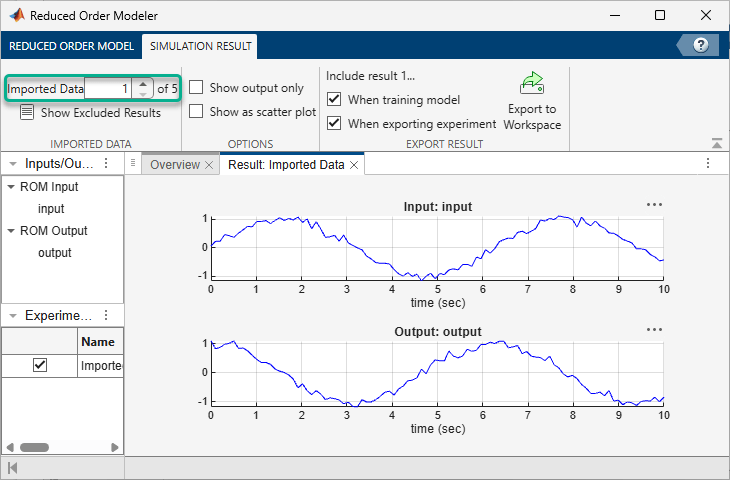Click the document tab list handle icon
The width and height of the screenshot is (730, 480).
[133, 163]
